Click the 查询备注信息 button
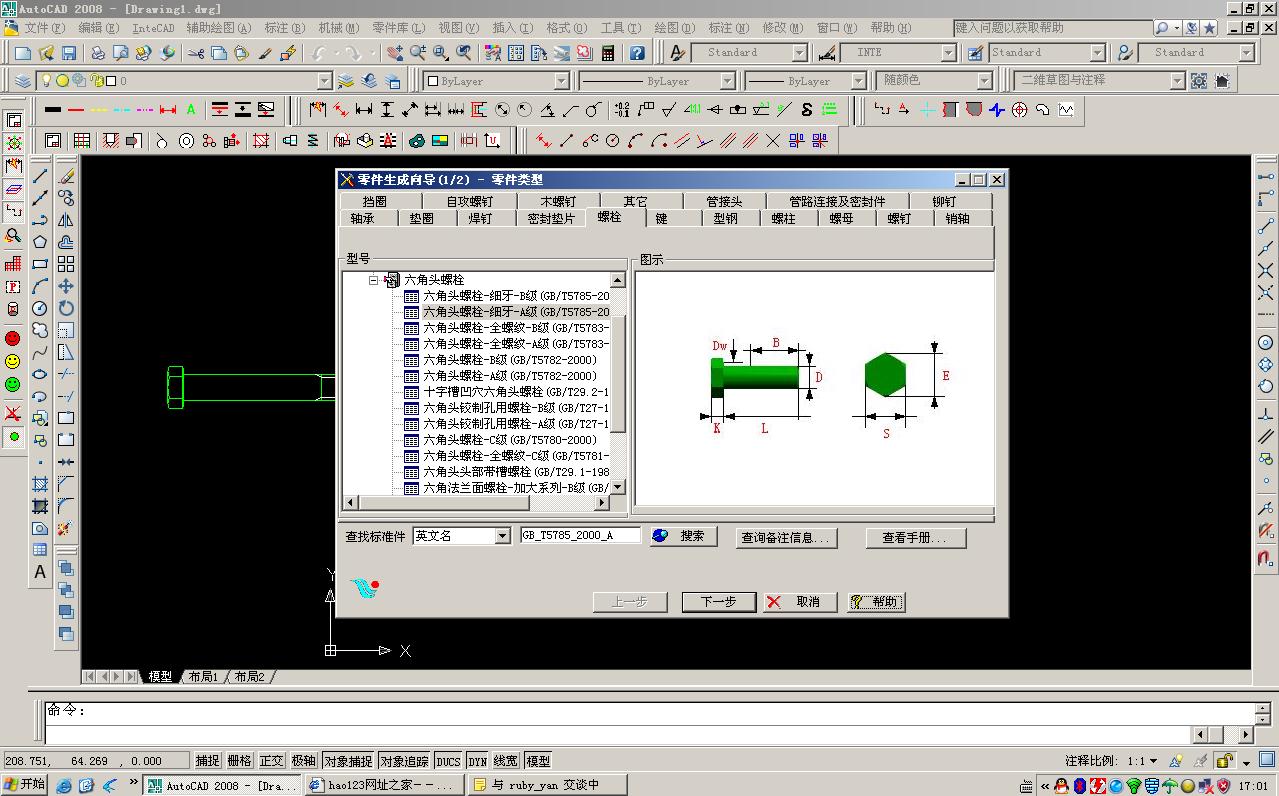 pyautogui.click(x=786, y=538)
